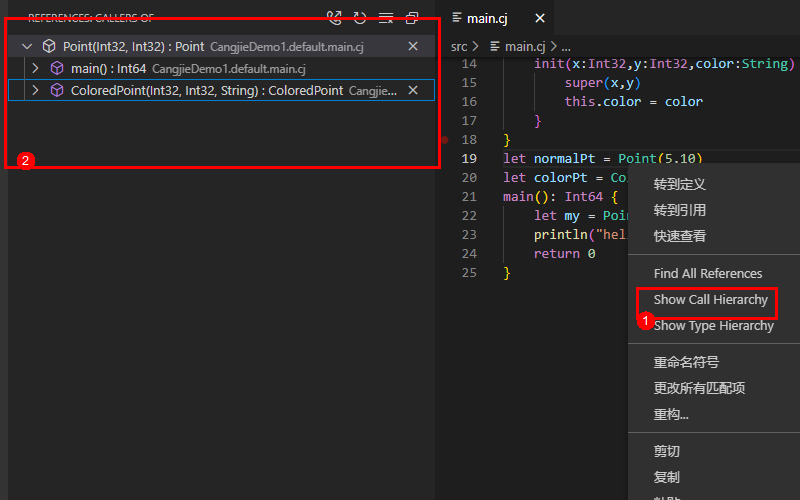The image size is (800, 500).
Task: Click the cube icon beside Point(Int32, Int32)
Action: click(48, 46)
